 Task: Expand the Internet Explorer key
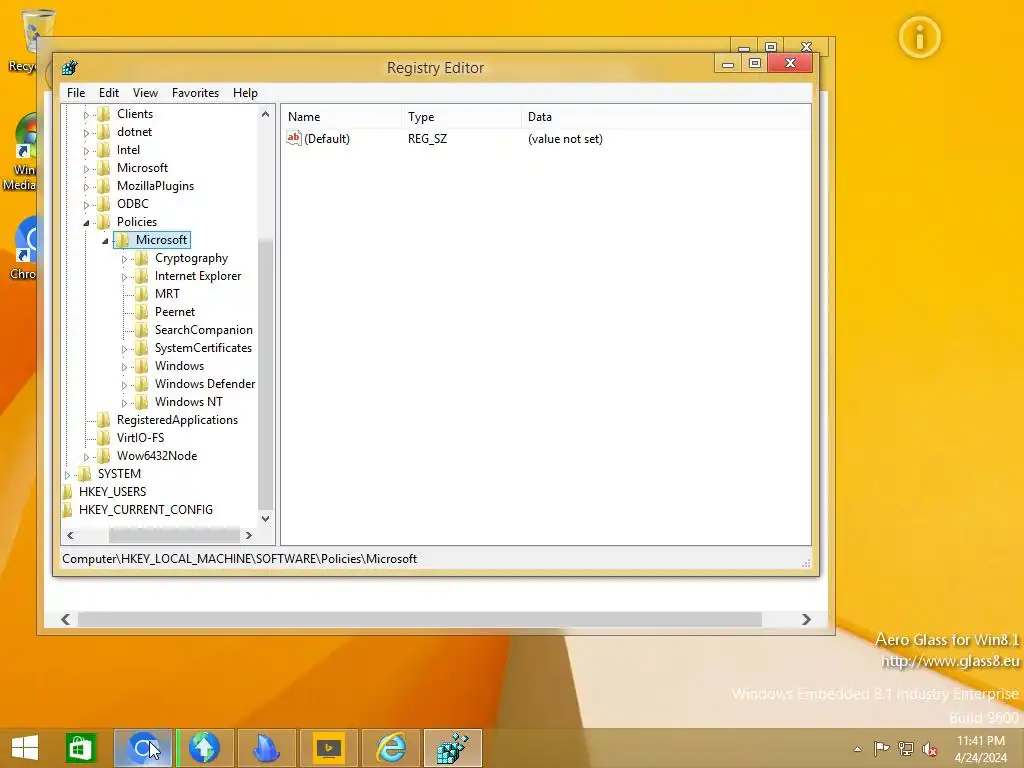click(x=124, y=277)
